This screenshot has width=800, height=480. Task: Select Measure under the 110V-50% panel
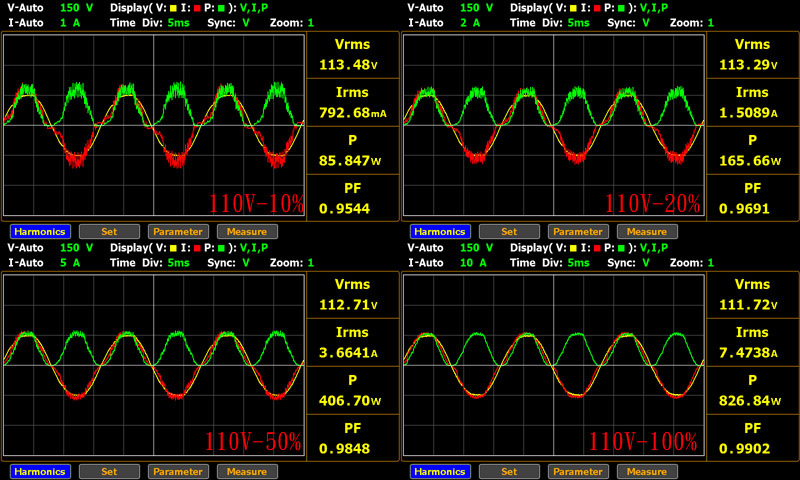247,472
